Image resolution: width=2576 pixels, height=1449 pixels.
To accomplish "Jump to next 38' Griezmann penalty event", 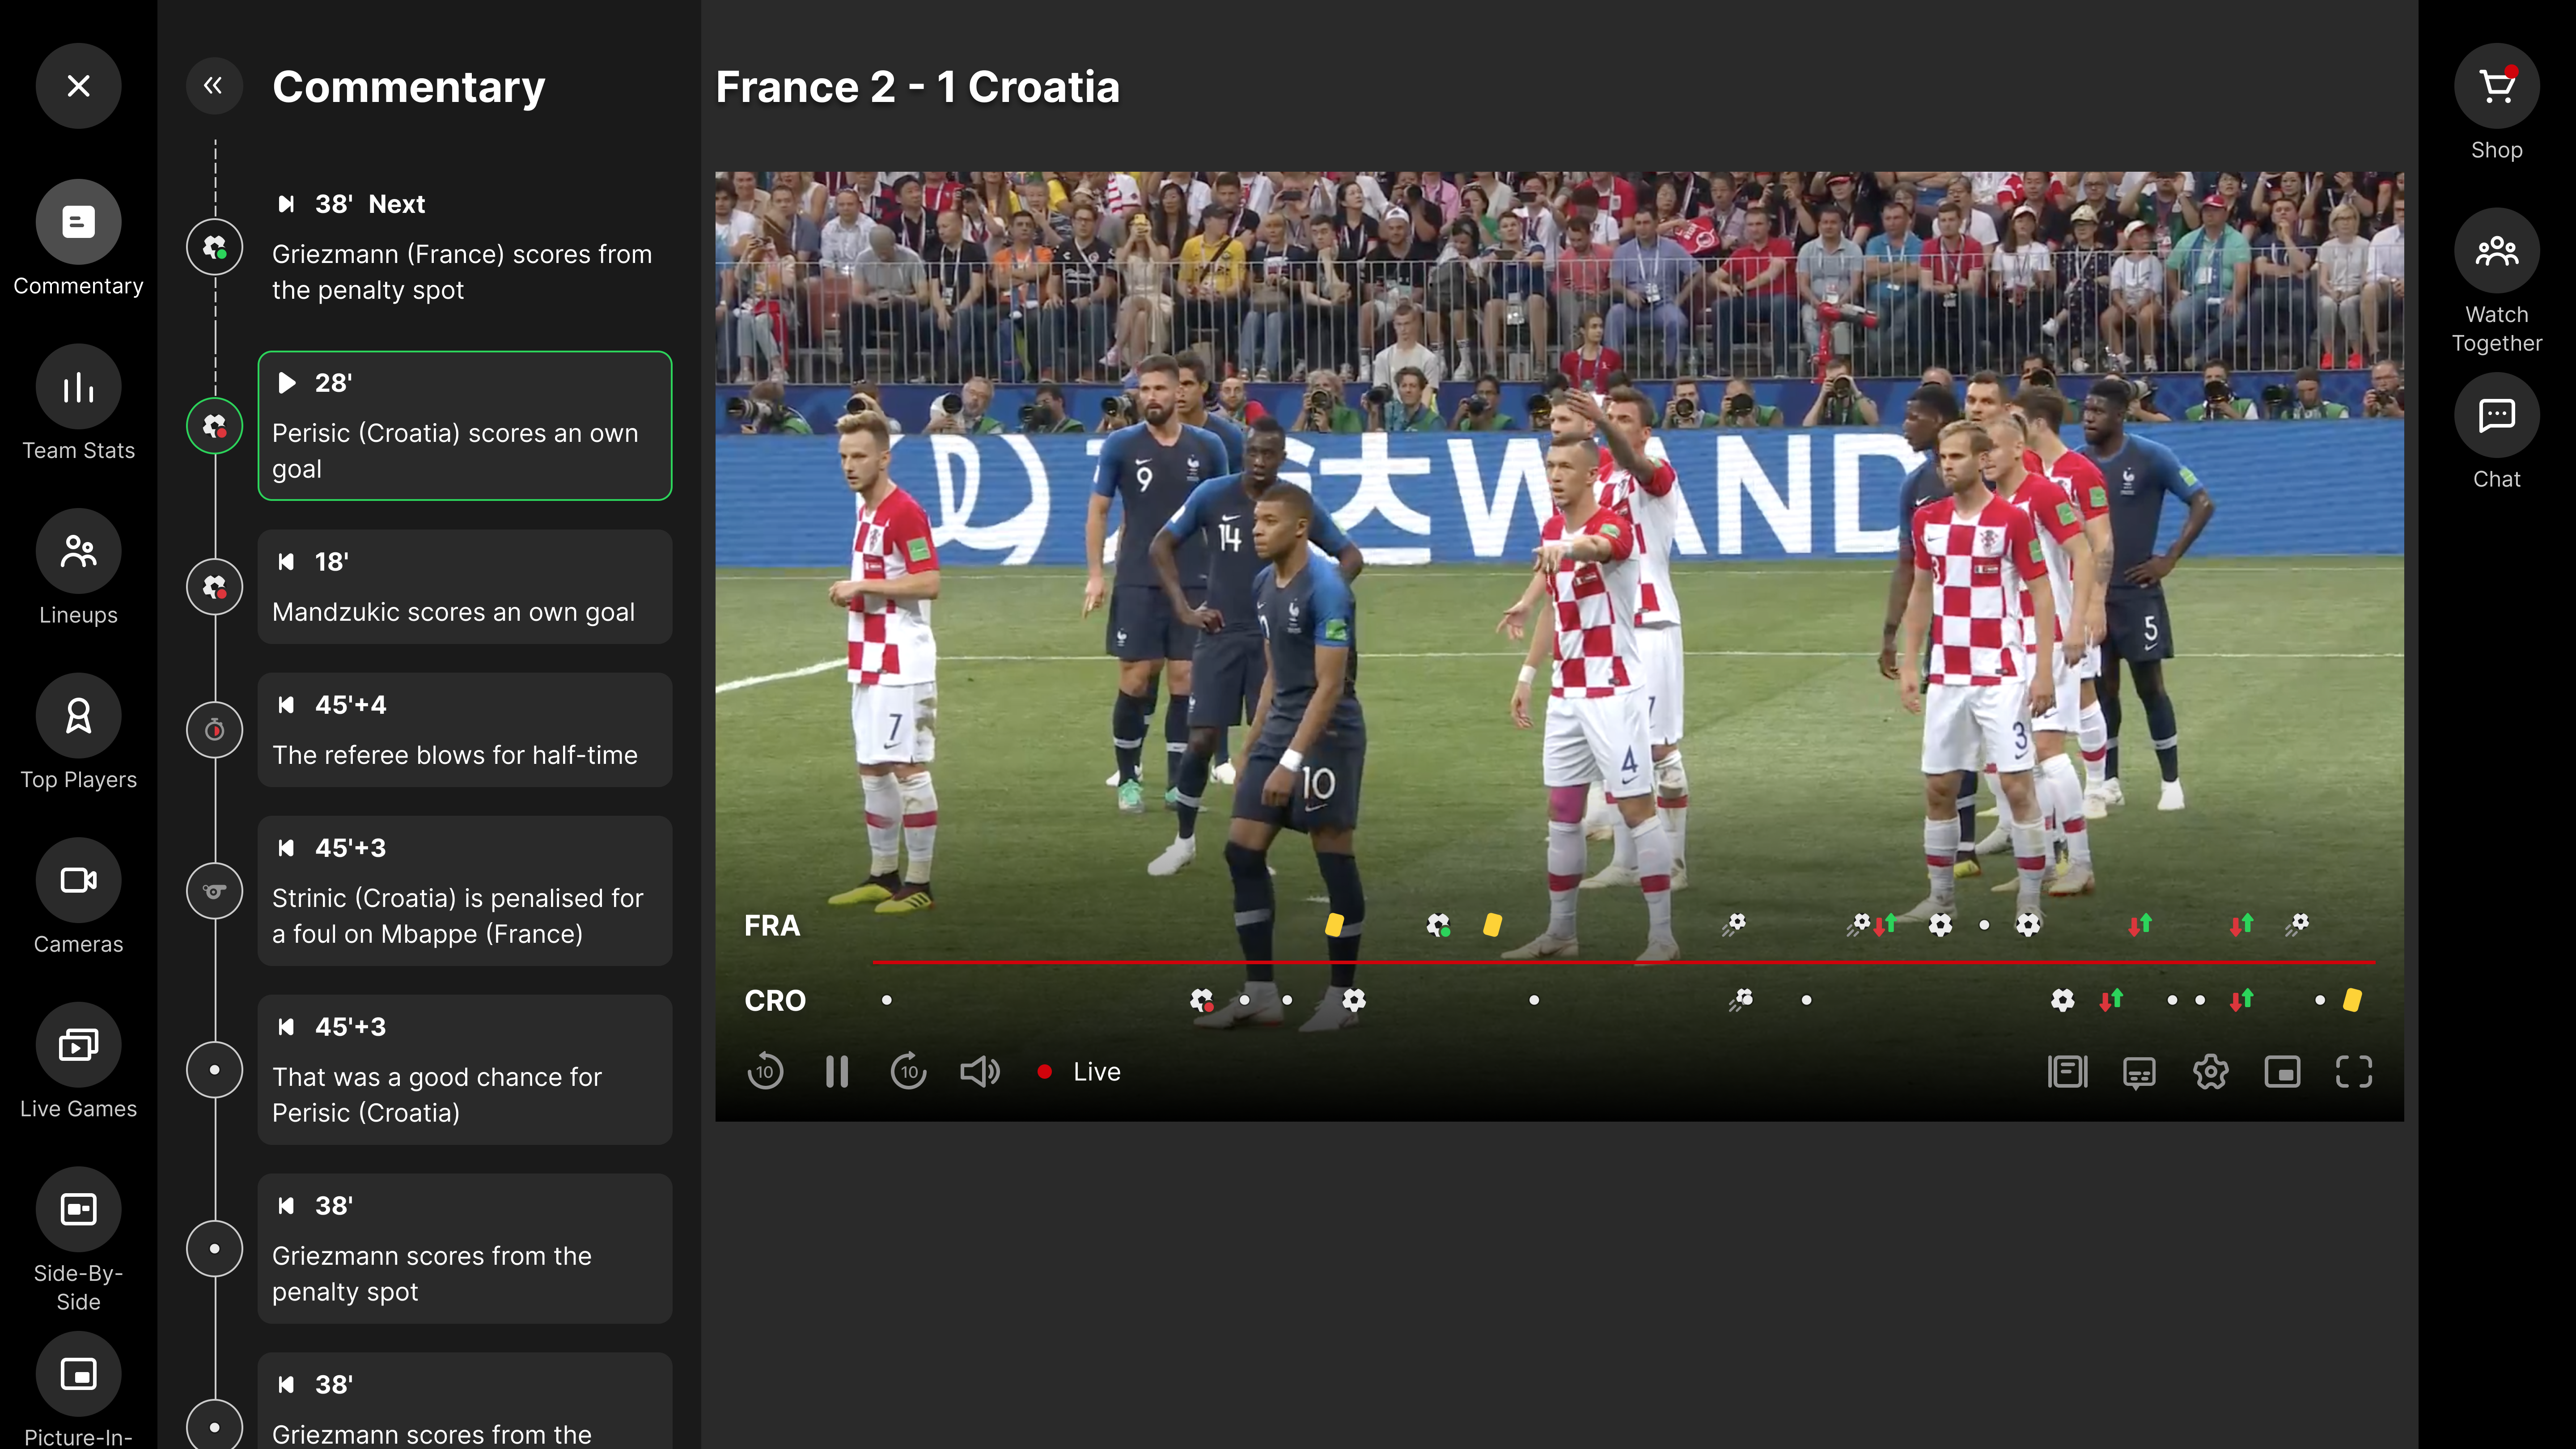I will point(464,246).
